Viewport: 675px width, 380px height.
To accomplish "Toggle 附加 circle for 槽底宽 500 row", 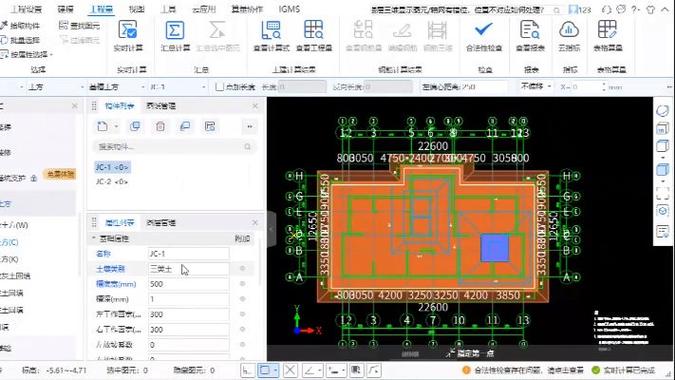I will pyautogui.click(x=242, y=284).
